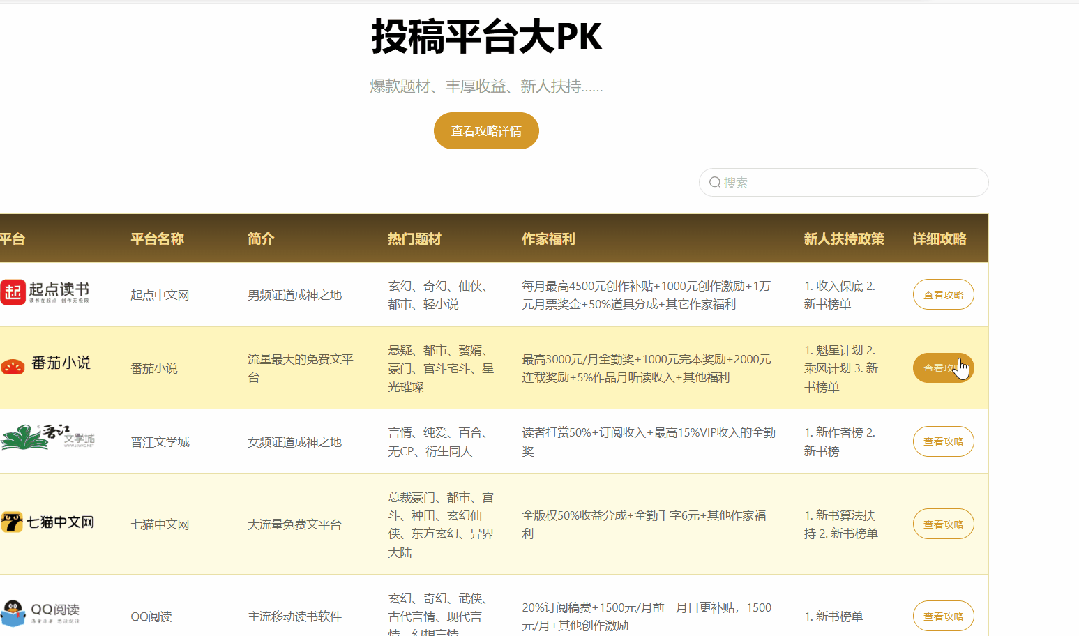Click 番茄 writer benefits cell 最高3000元/月全勤奖
This screenshot has width=1079, height=636.
(x=646, y=368)
